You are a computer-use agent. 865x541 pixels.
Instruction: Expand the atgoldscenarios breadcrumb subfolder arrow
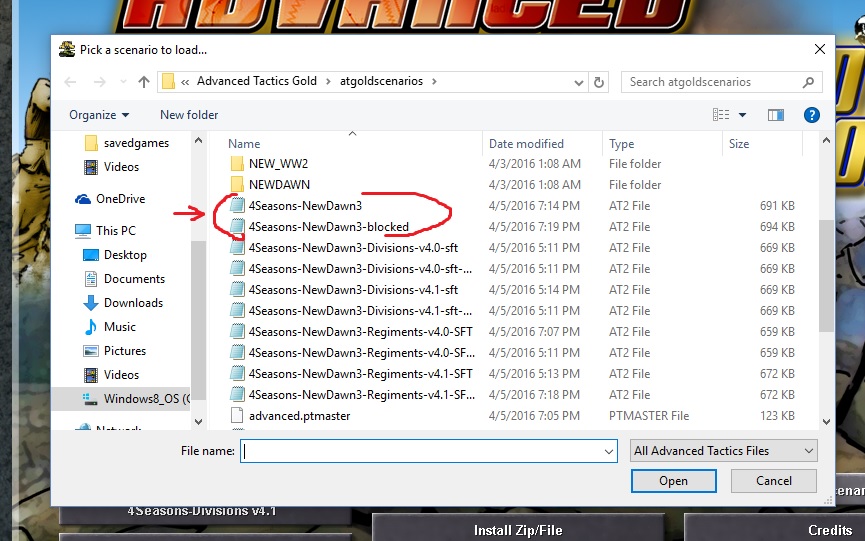[434, 82]
